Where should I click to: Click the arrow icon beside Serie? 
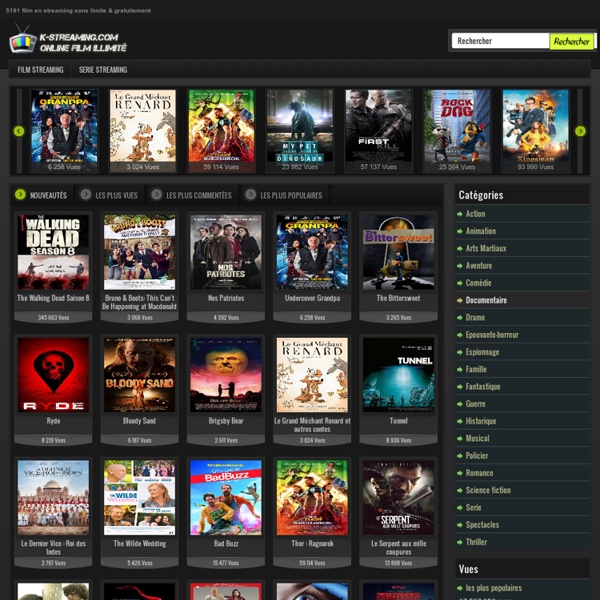(460, 508)
